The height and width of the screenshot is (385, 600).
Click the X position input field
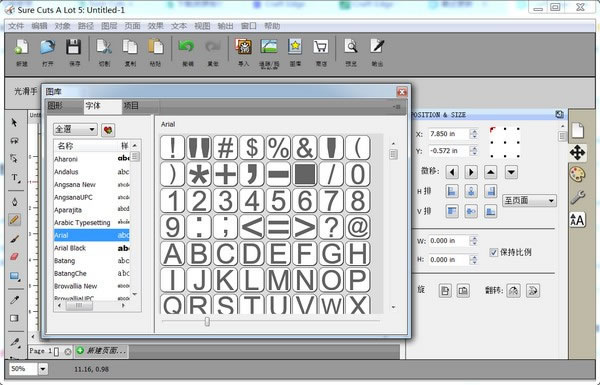[449, 134]
